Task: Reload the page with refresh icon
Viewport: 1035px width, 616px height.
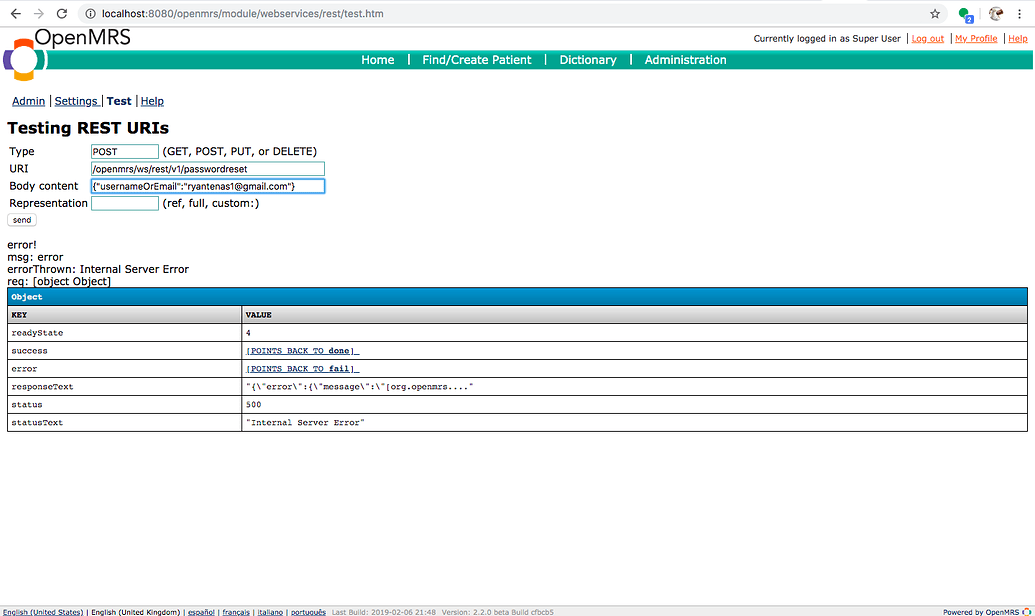Action: 62,14
